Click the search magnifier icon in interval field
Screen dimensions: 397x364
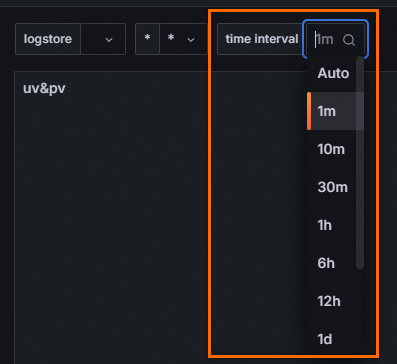(349, 40)
